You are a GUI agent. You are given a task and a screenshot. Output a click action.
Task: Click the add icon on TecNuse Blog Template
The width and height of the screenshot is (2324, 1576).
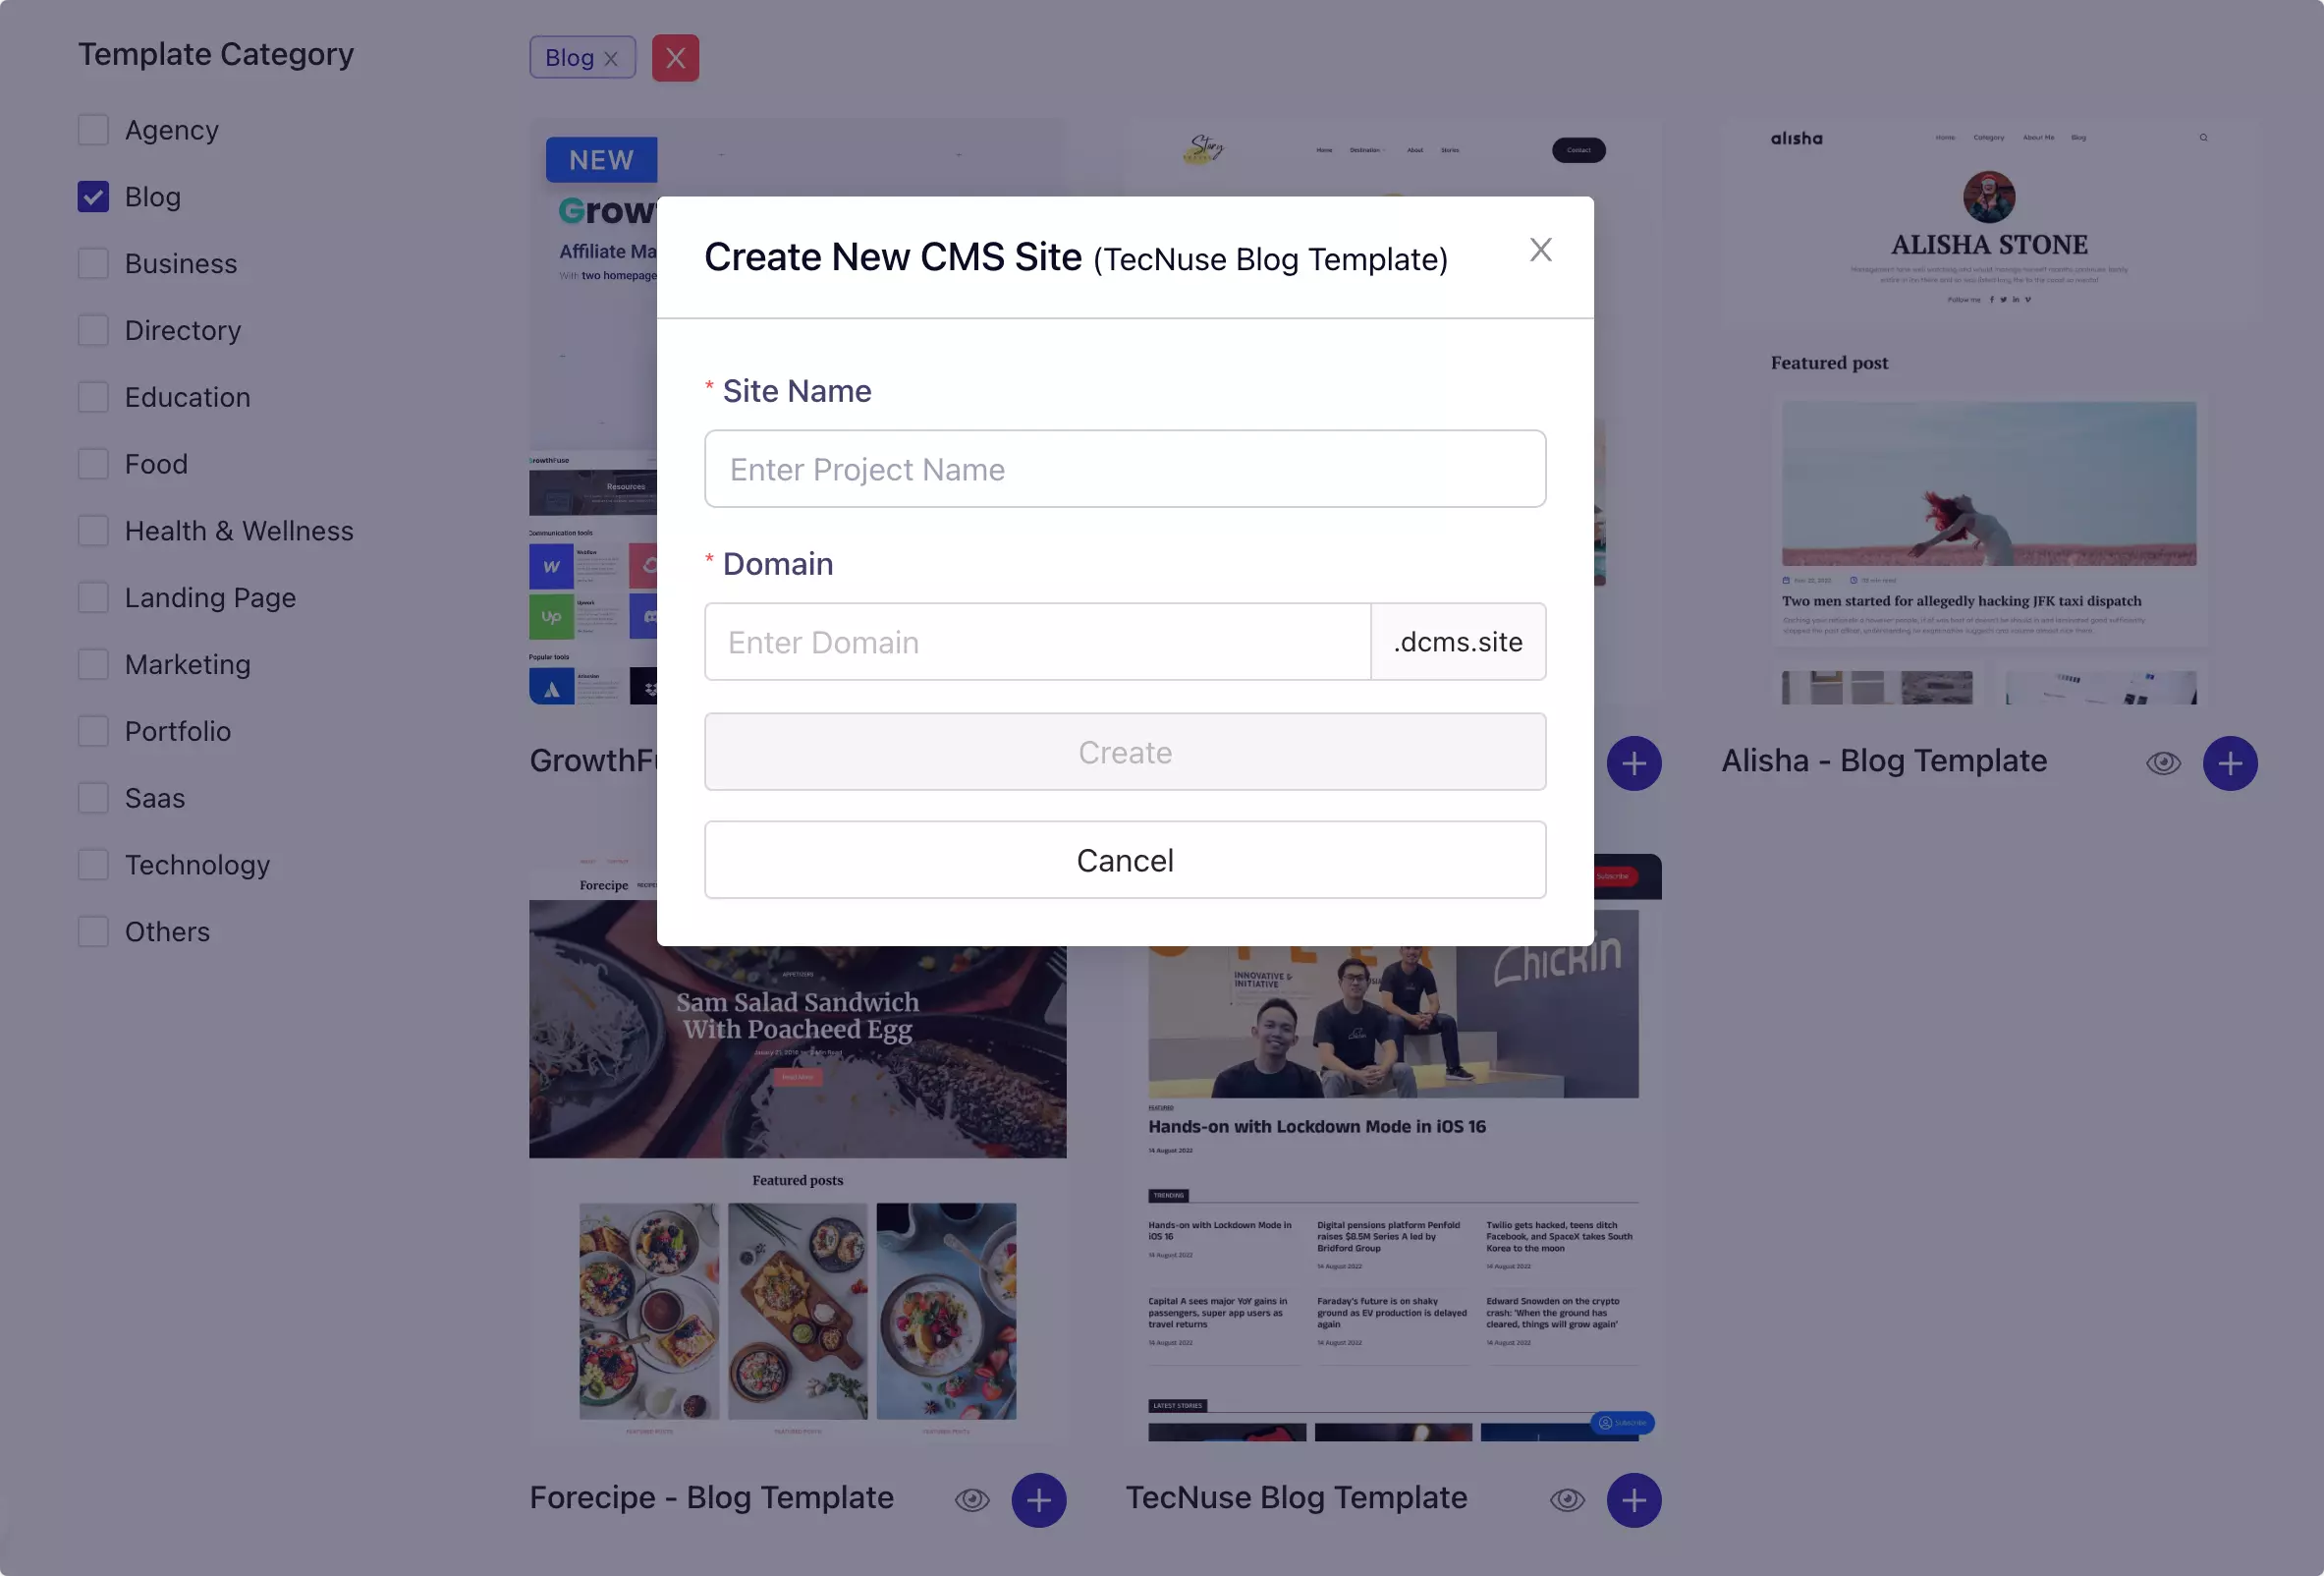tap(1633, 1500)
